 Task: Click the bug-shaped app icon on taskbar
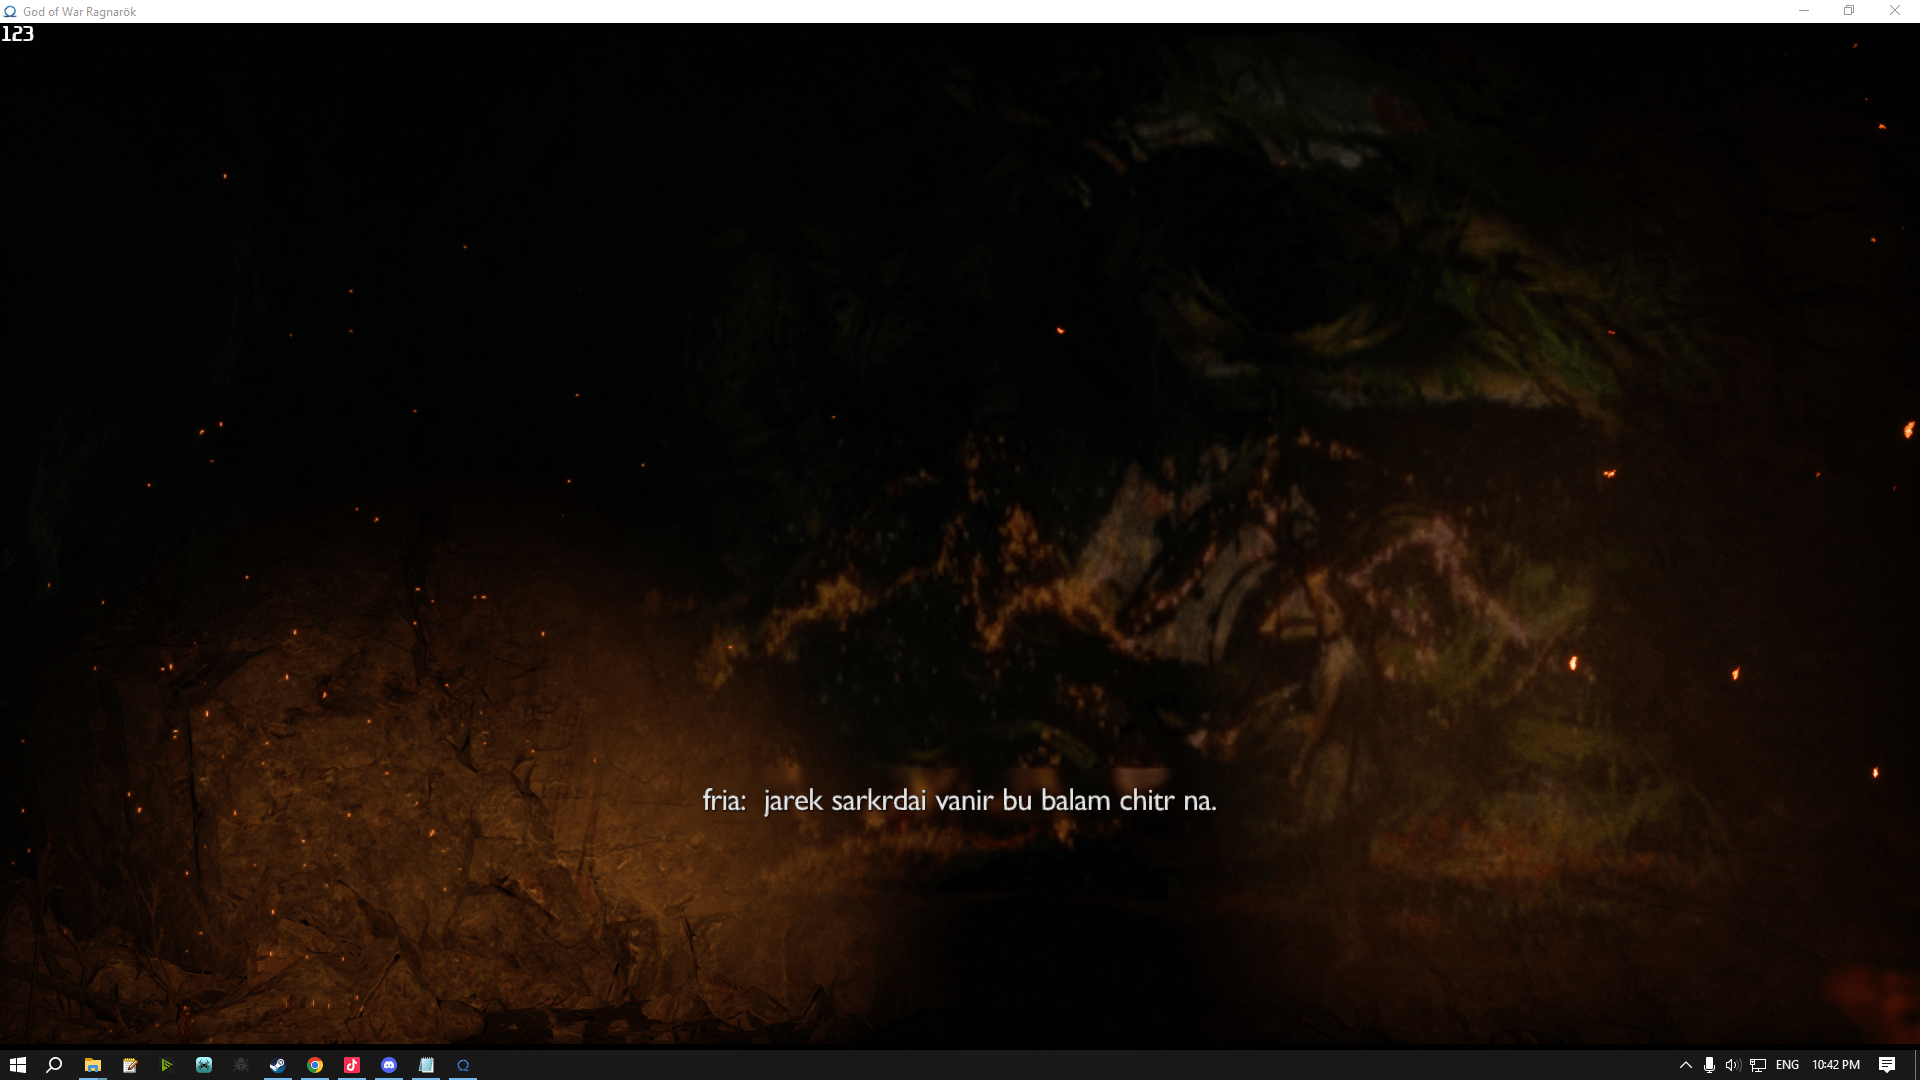(x=240, y=1065)
